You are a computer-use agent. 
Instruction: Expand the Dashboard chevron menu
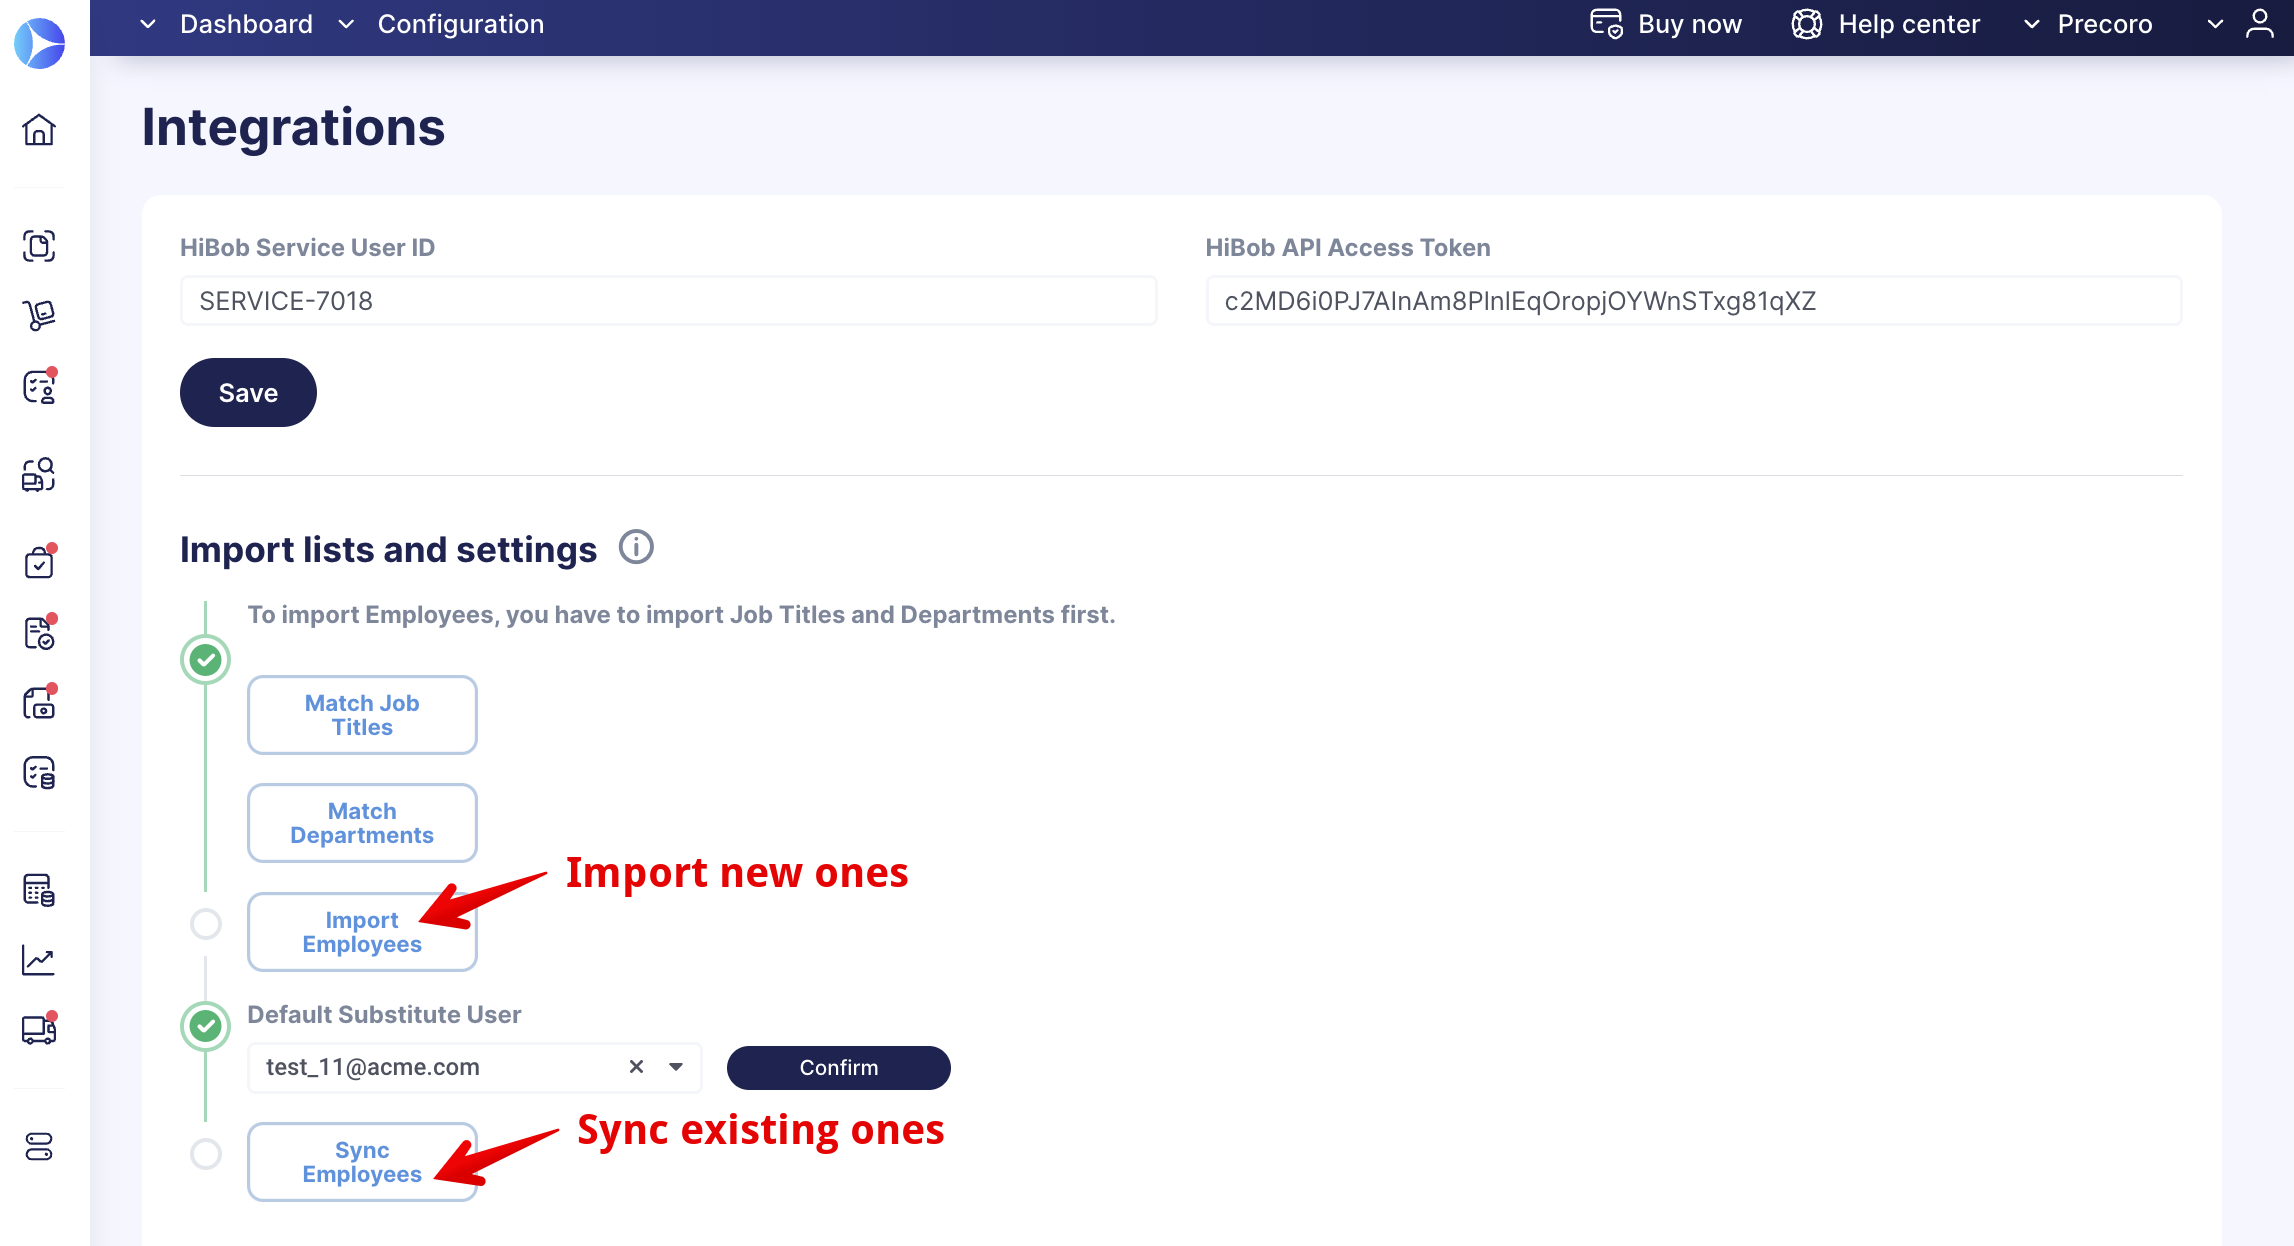[148, 24]
